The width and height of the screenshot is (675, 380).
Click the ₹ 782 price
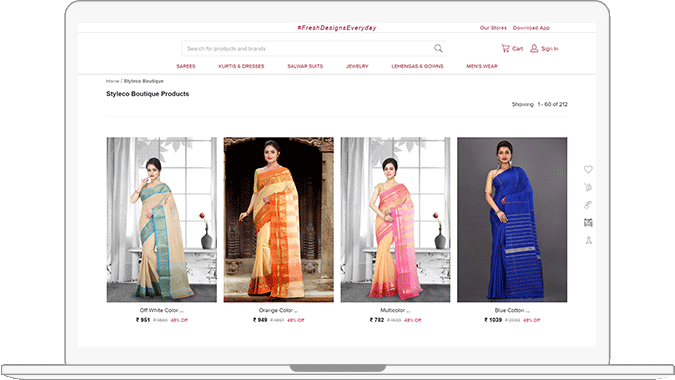(x=377, y=320)
